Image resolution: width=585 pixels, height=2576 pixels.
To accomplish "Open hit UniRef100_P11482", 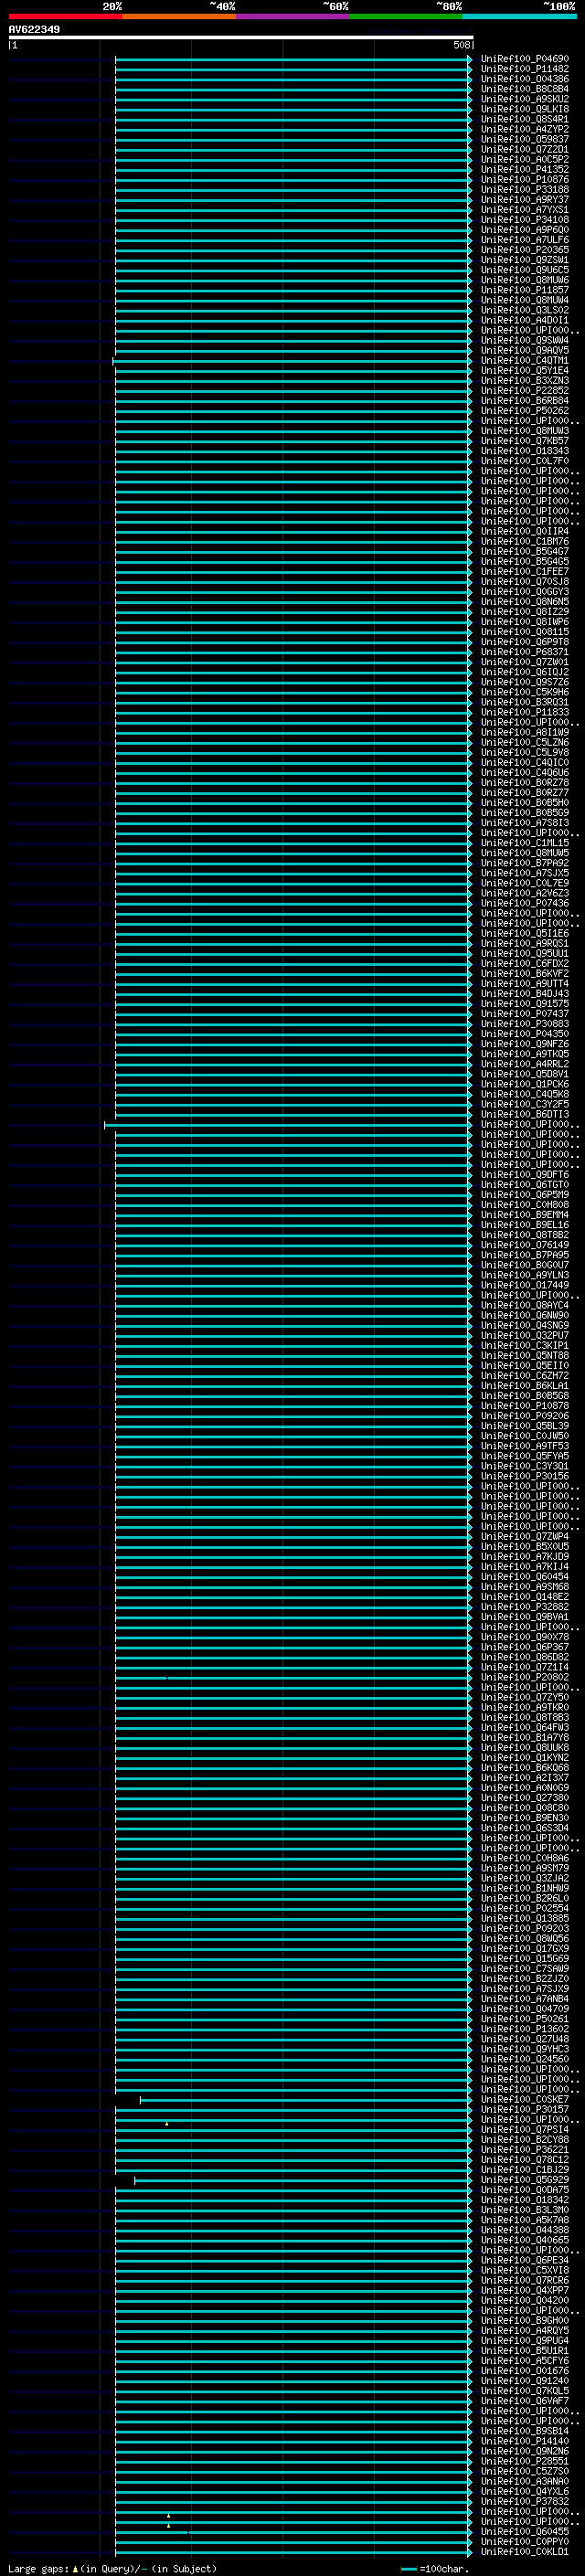I will 525,69.
